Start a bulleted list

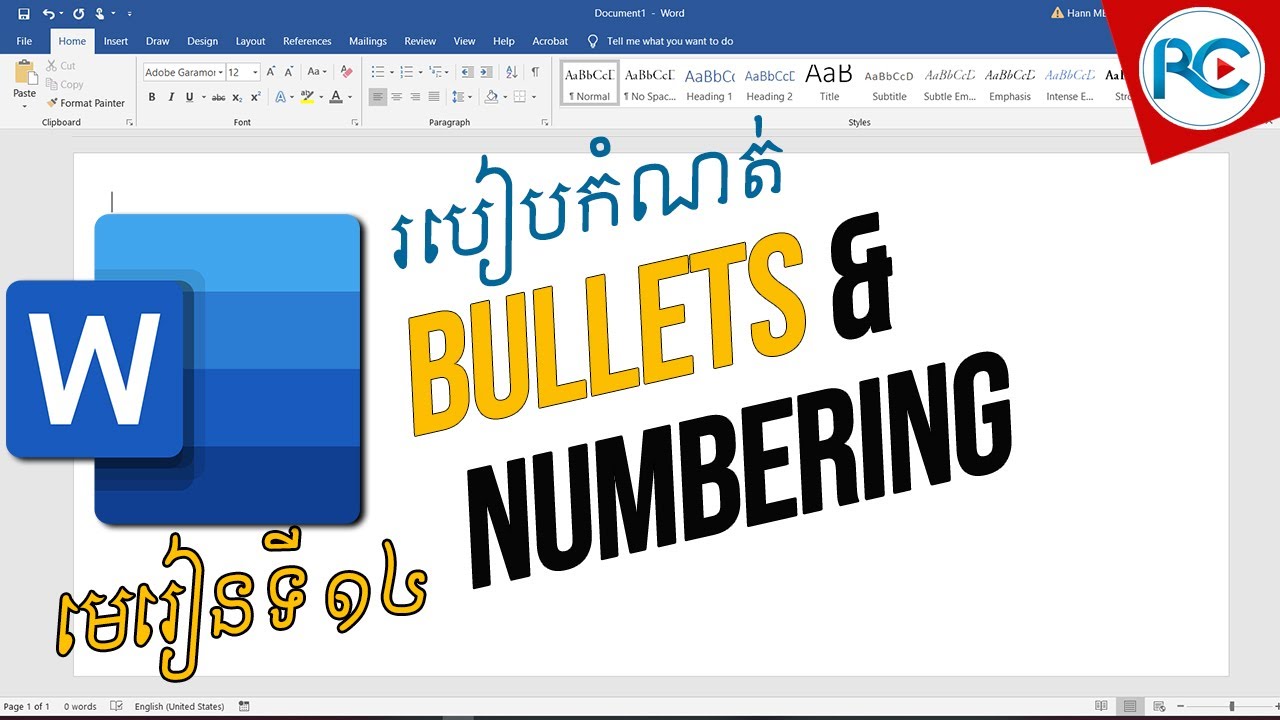378,72
